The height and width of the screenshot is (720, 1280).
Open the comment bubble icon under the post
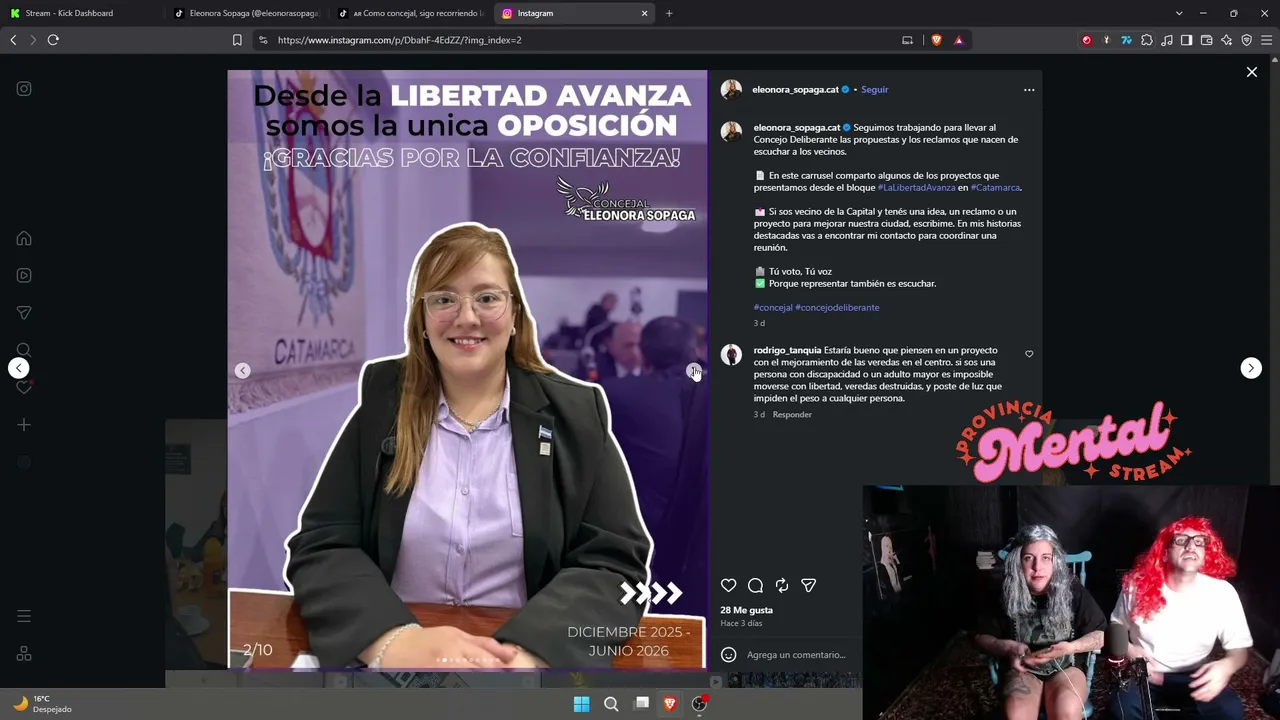pyautogui.click(x=756, y=586)
